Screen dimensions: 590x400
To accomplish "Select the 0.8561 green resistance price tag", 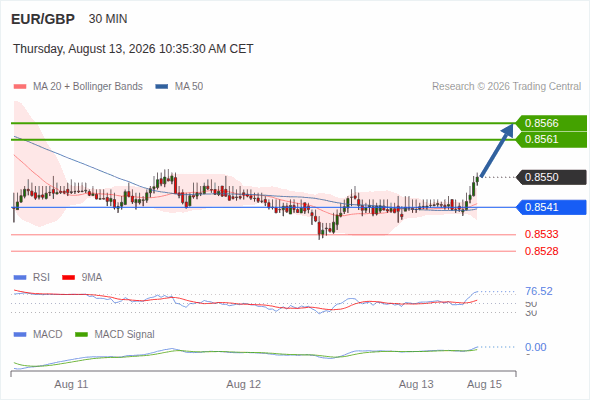I will point(551,140).
